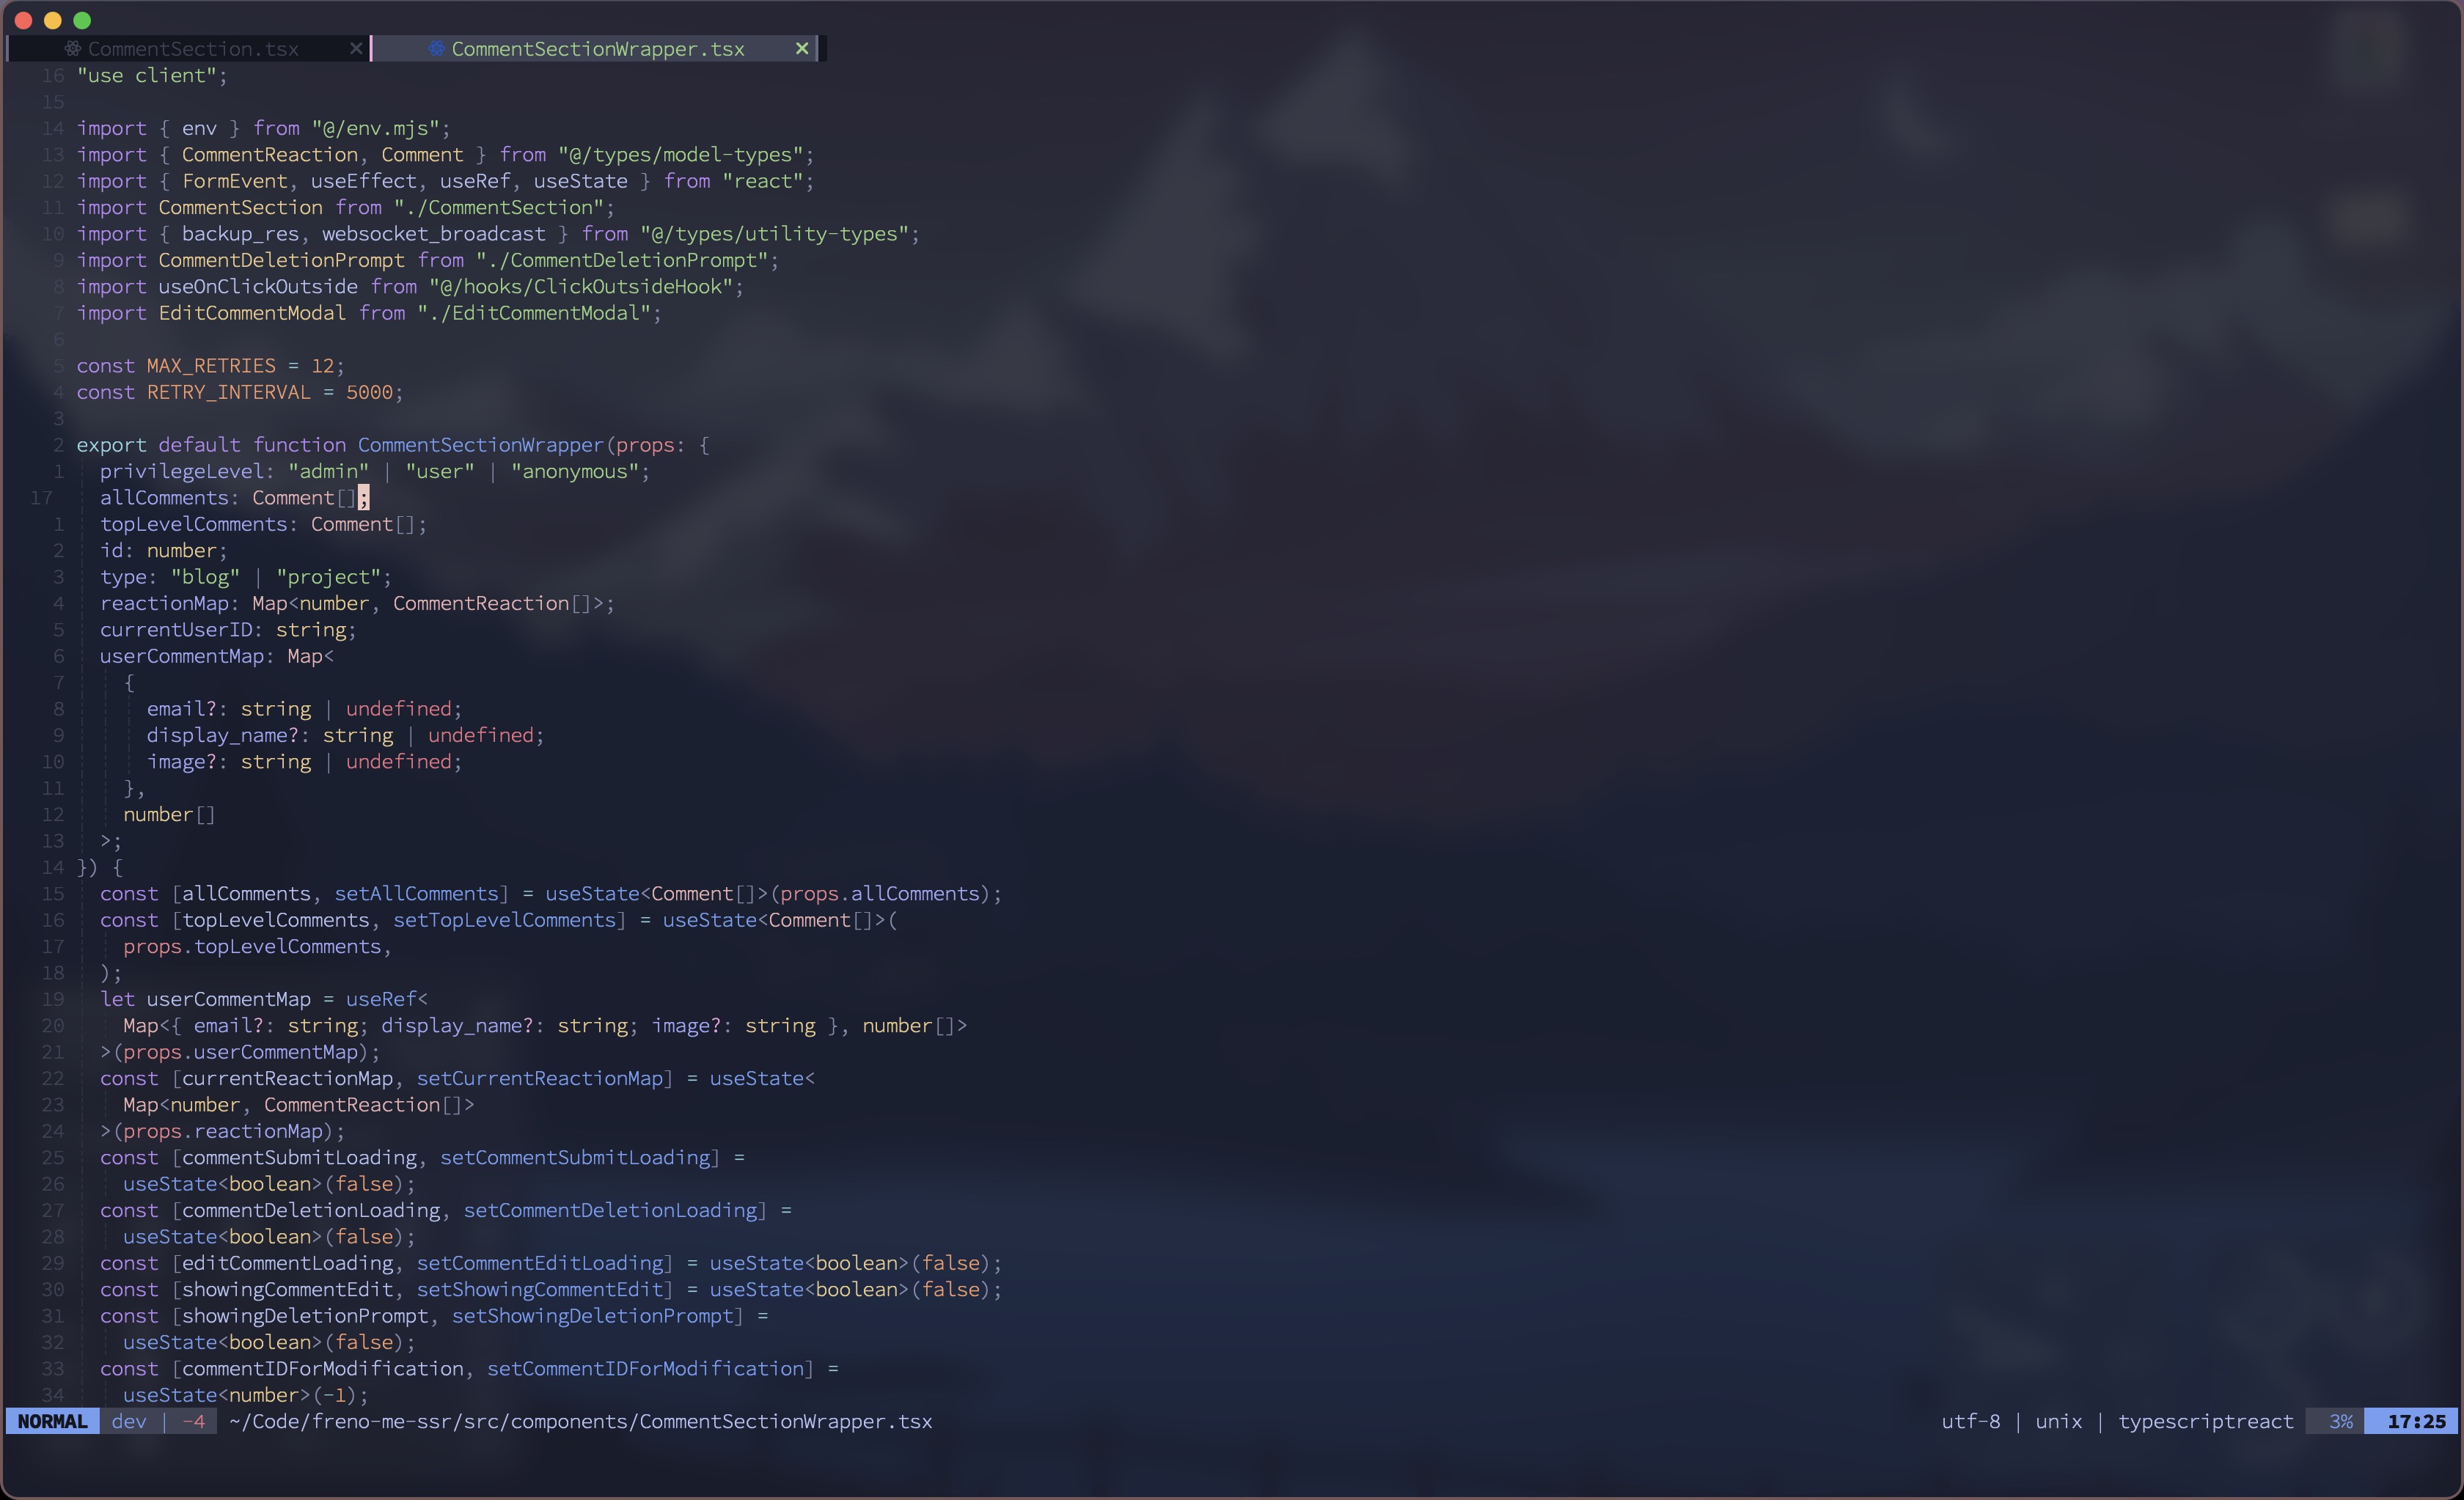
Task: Place cursor on the MAX_RETRIES constant
Action: coord(211,366)
